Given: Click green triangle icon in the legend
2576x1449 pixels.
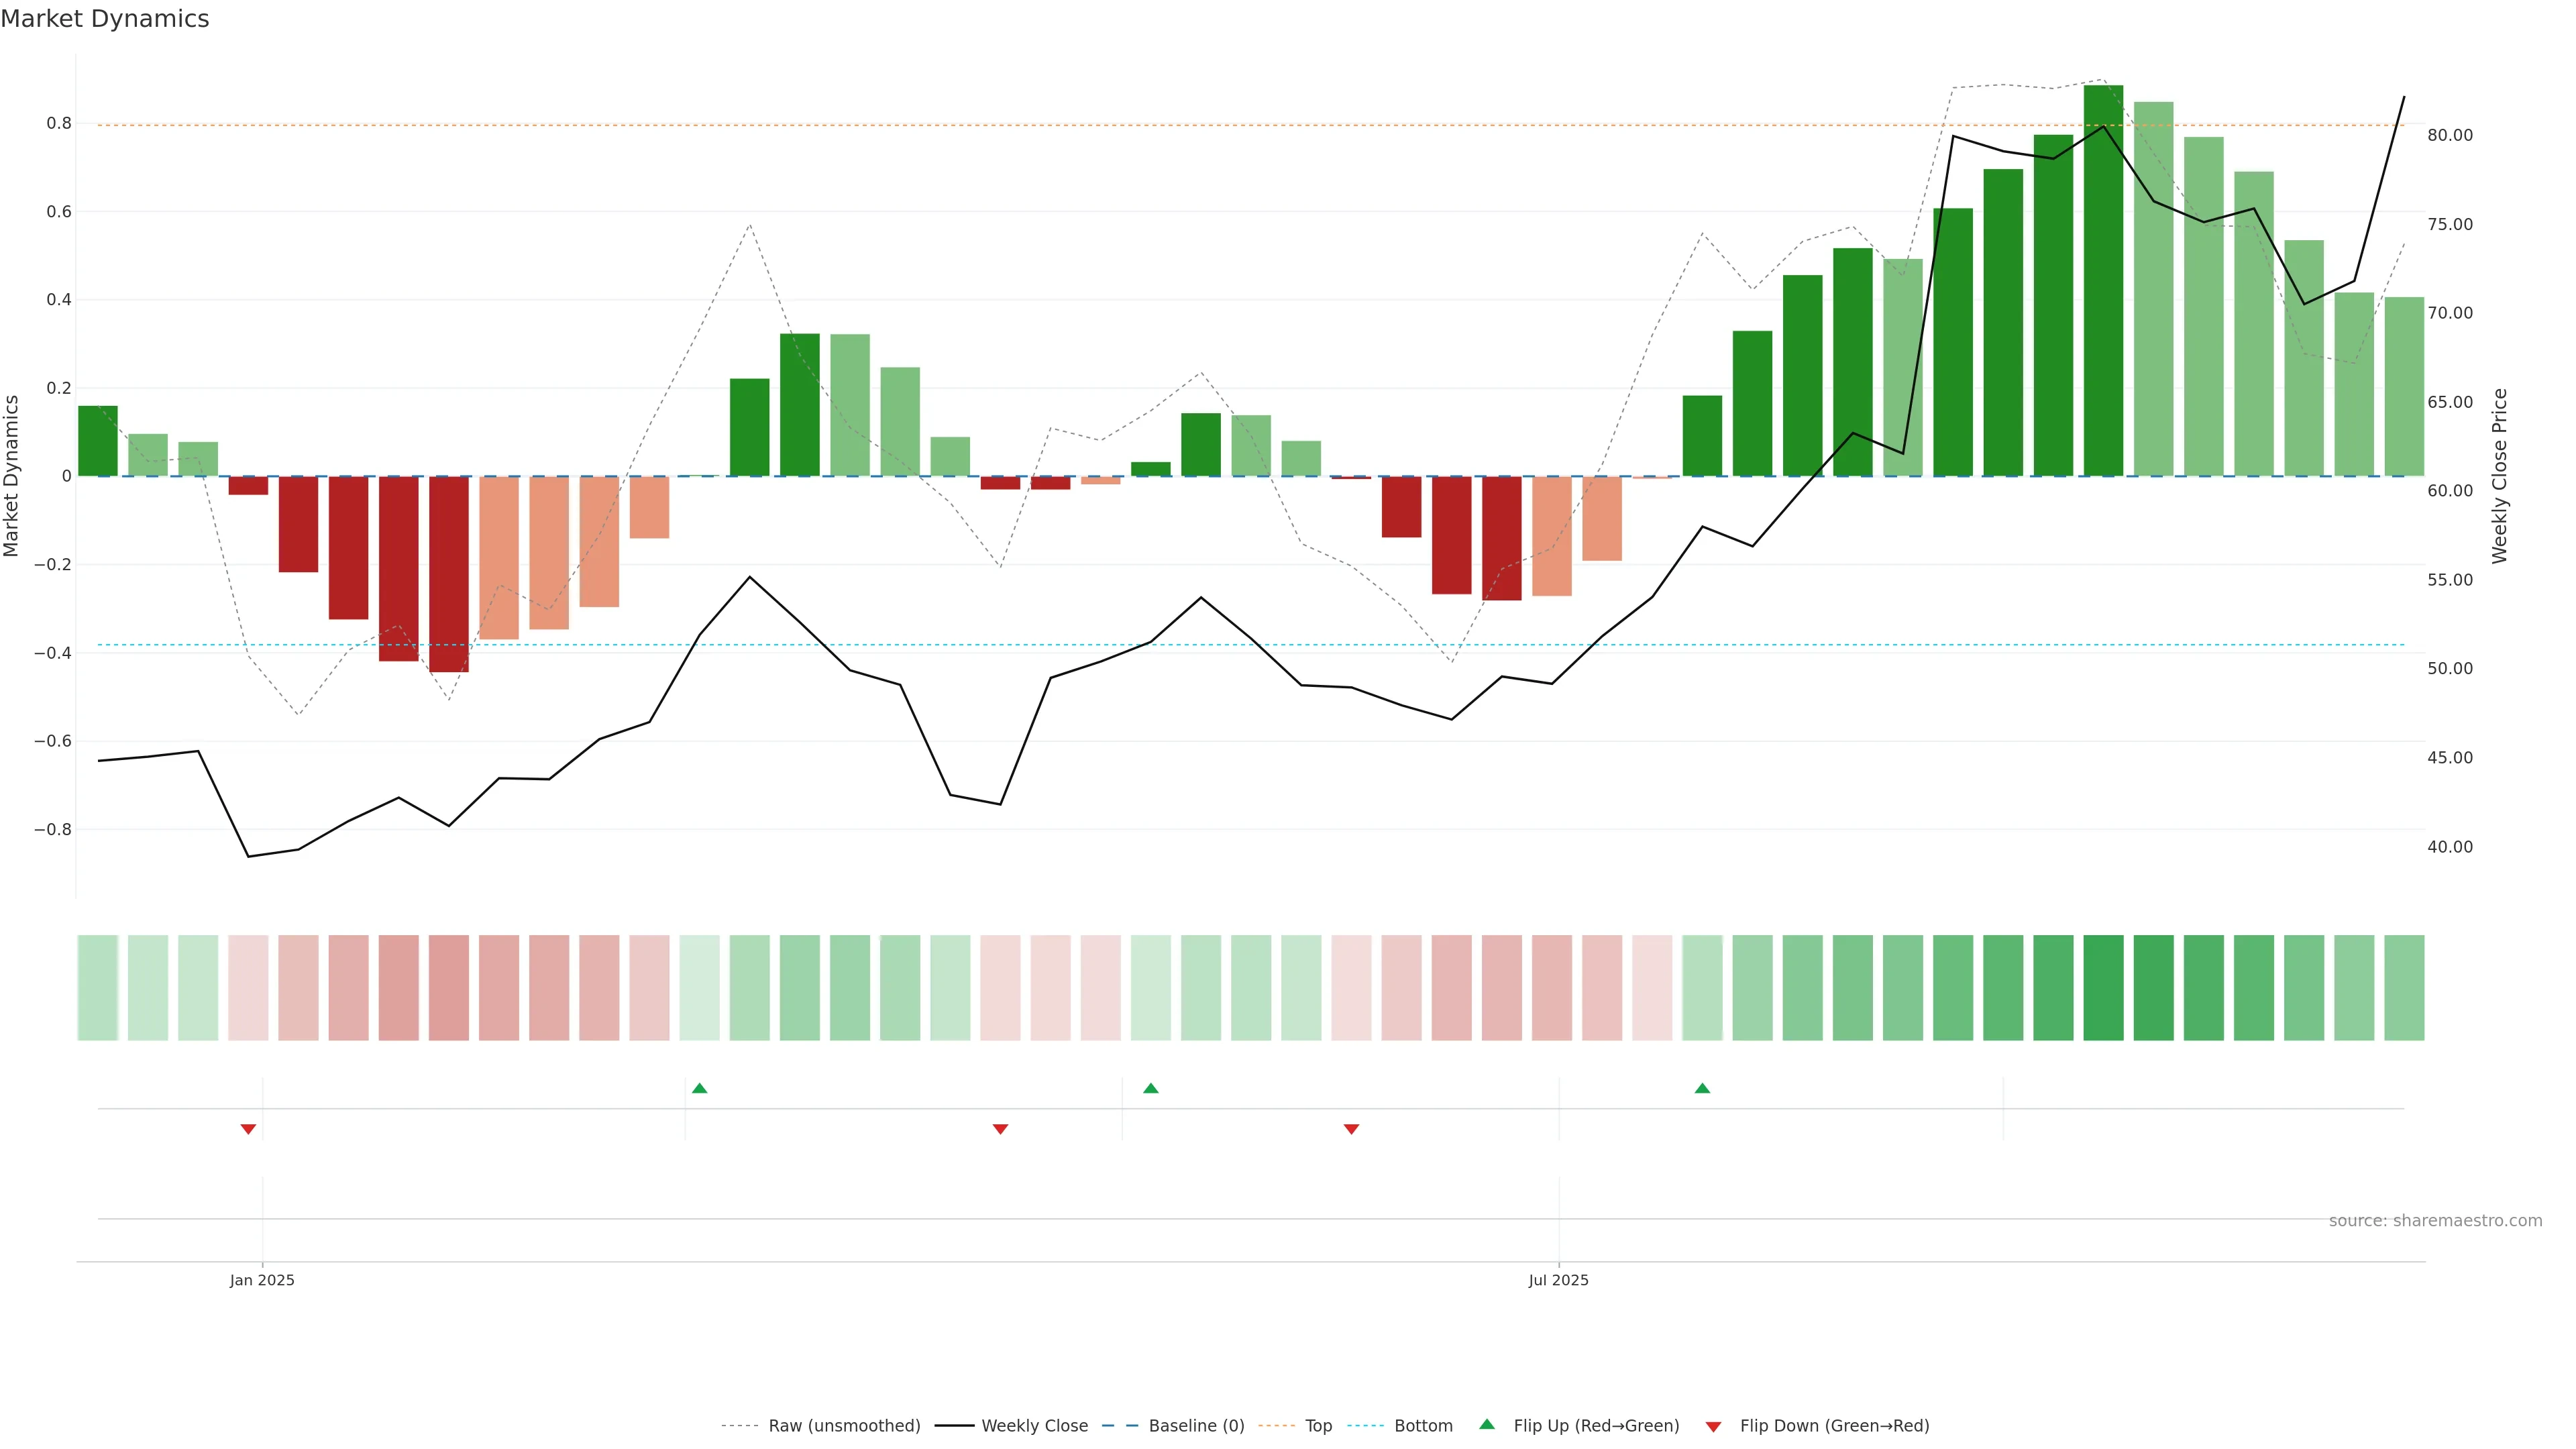Looking at the screenshot, I should [1487, 1424].
